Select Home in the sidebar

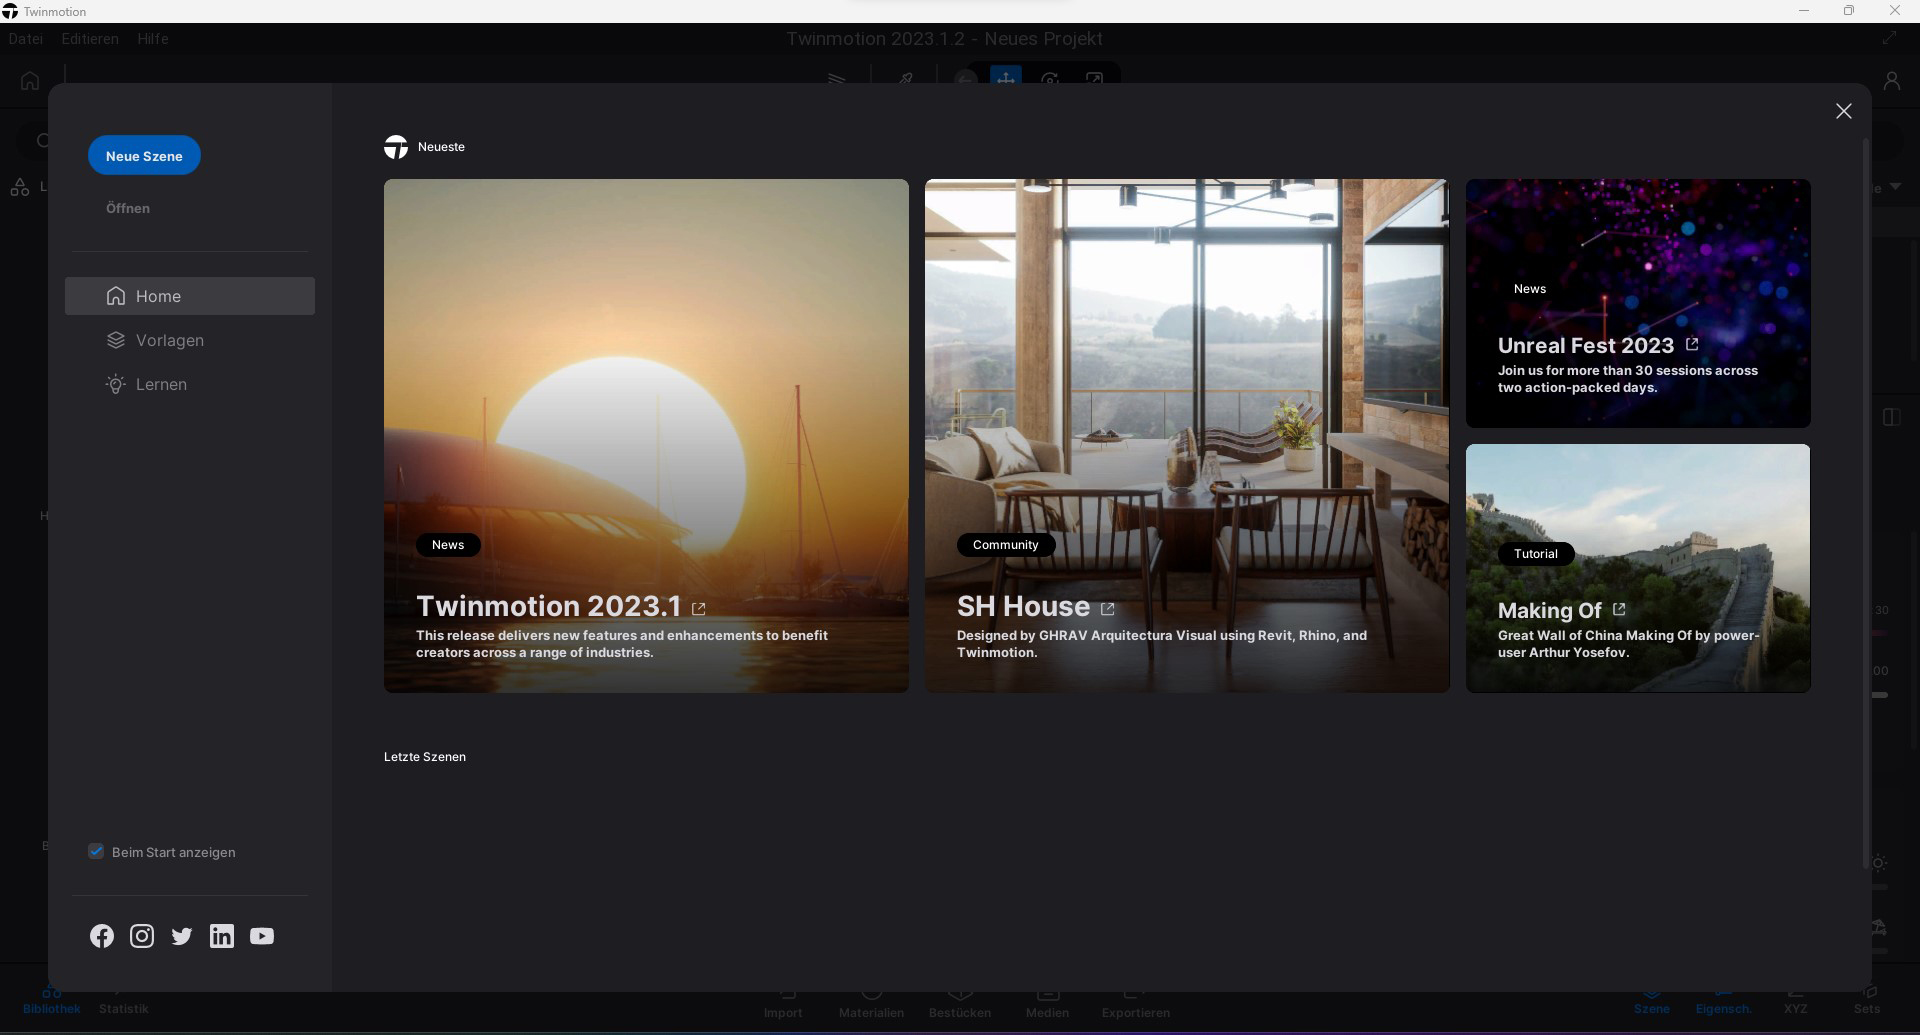pyautogui.click(x=190, y=296)
